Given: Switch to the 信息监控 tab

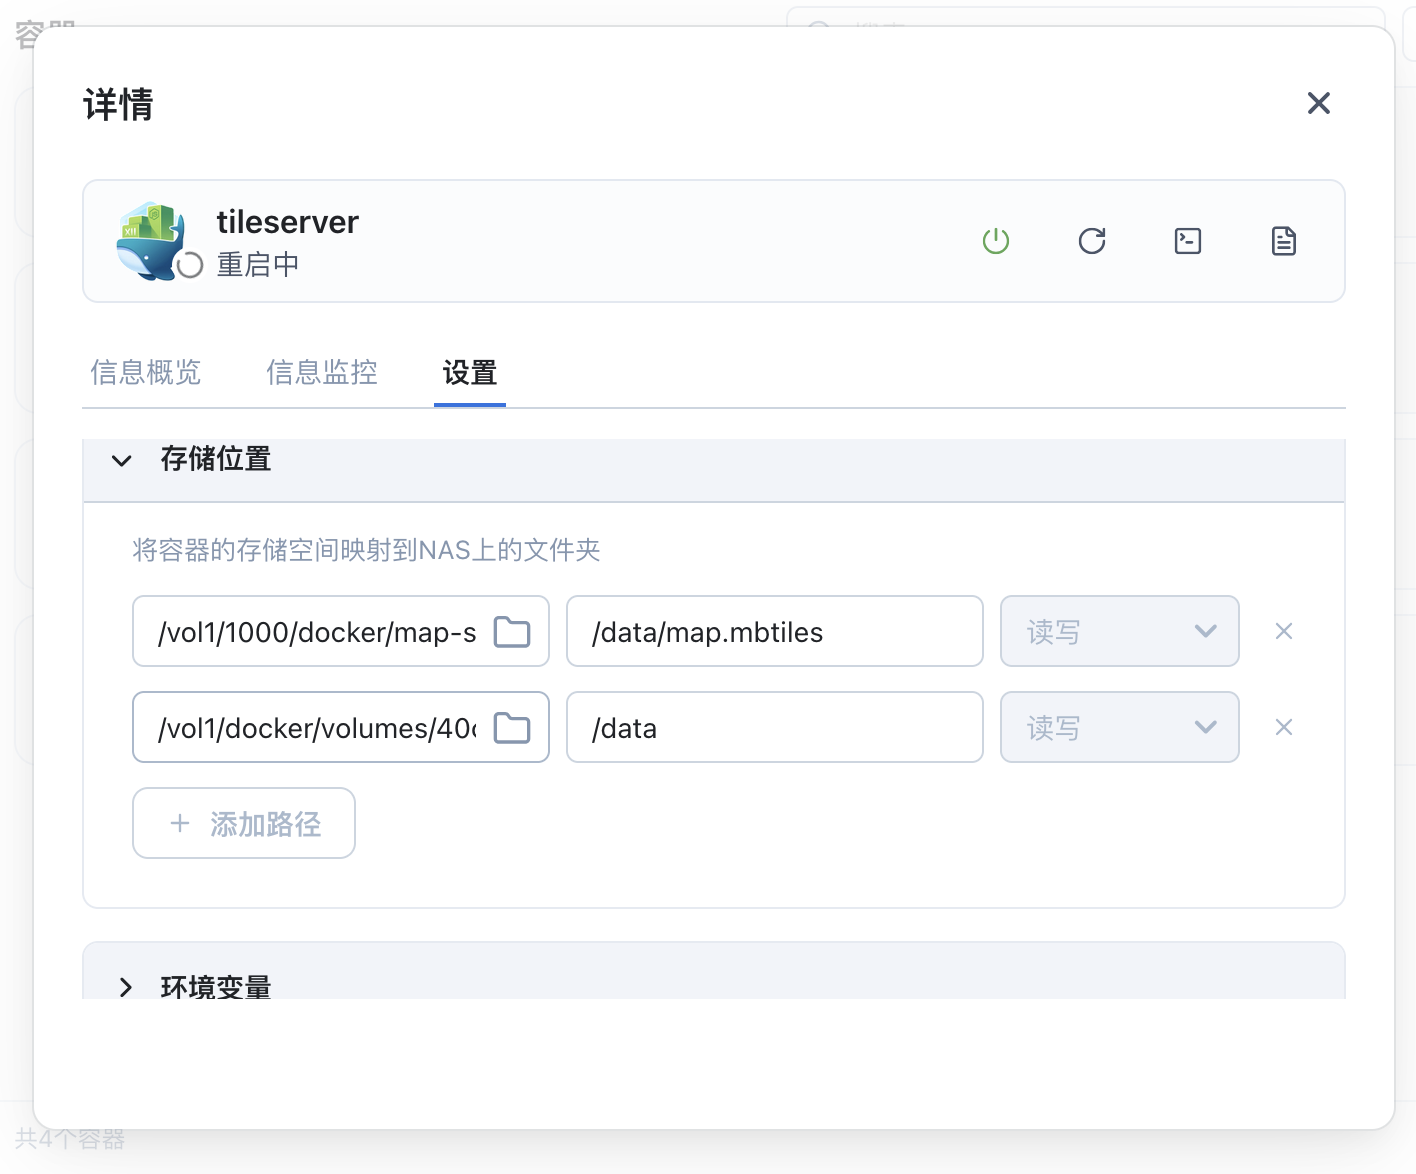Looking at the screenshot, I should [x=322, y=372].
